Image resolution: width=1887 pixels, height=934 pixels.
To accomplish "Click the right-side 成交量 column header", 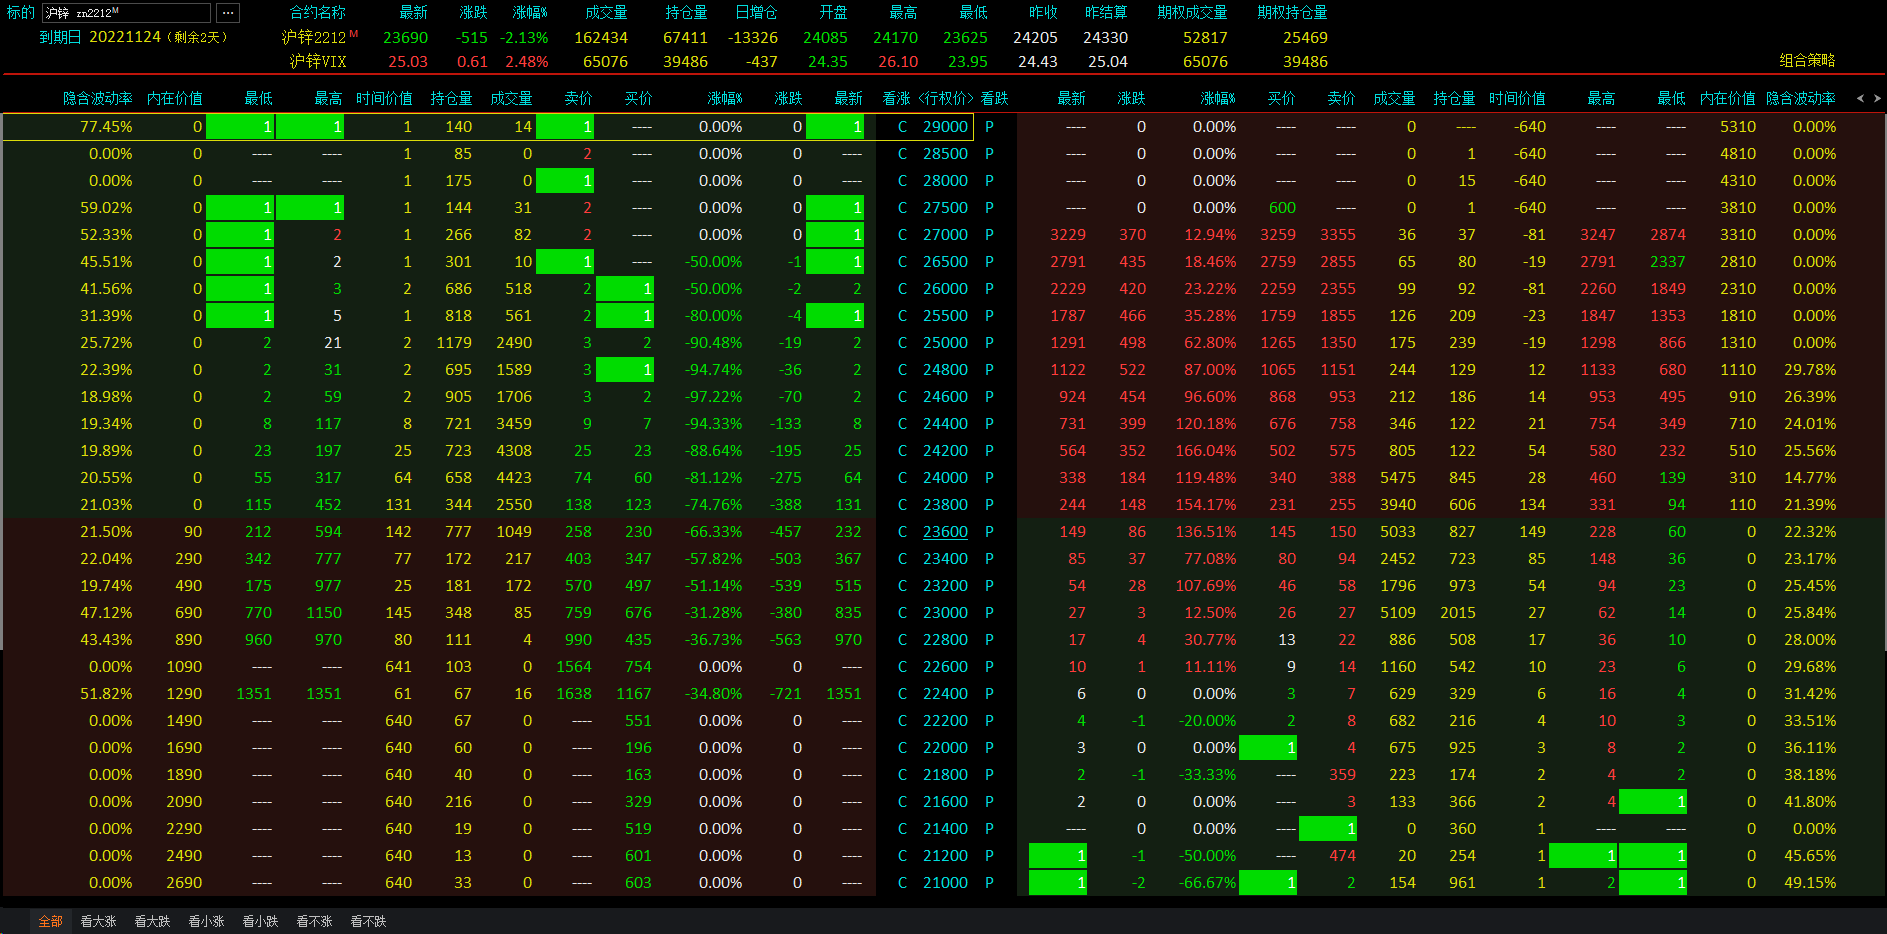I will pyautogui.click(x=1394, y=98).
